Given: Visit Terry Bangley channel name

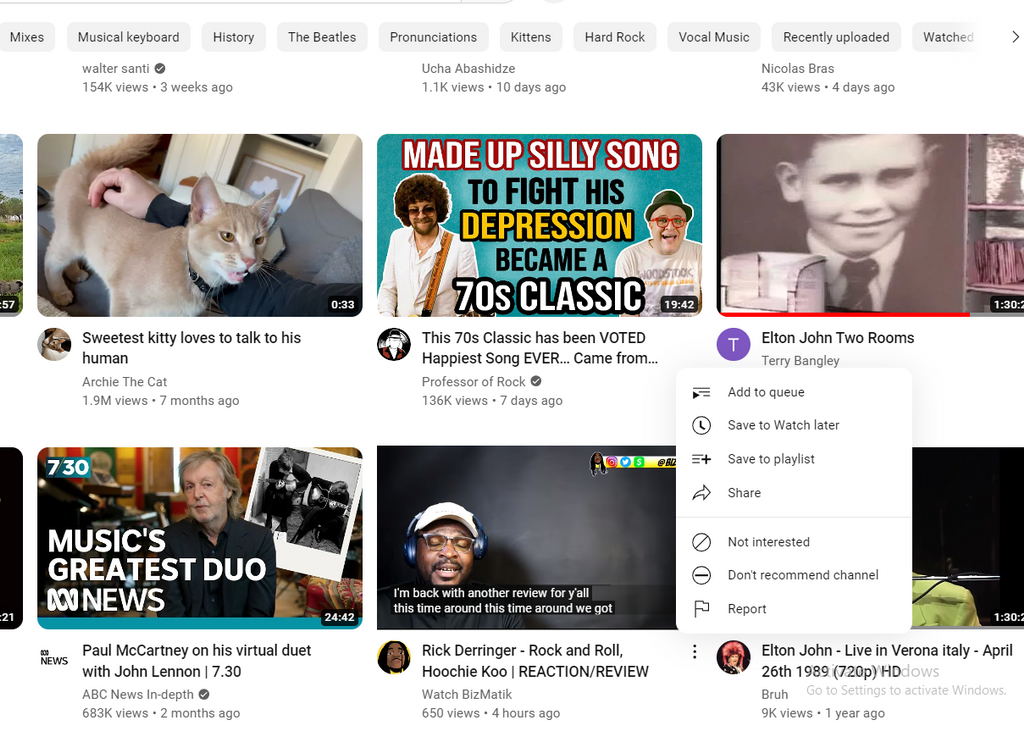Looking at the screenshot, I should [x=800, y=361].
